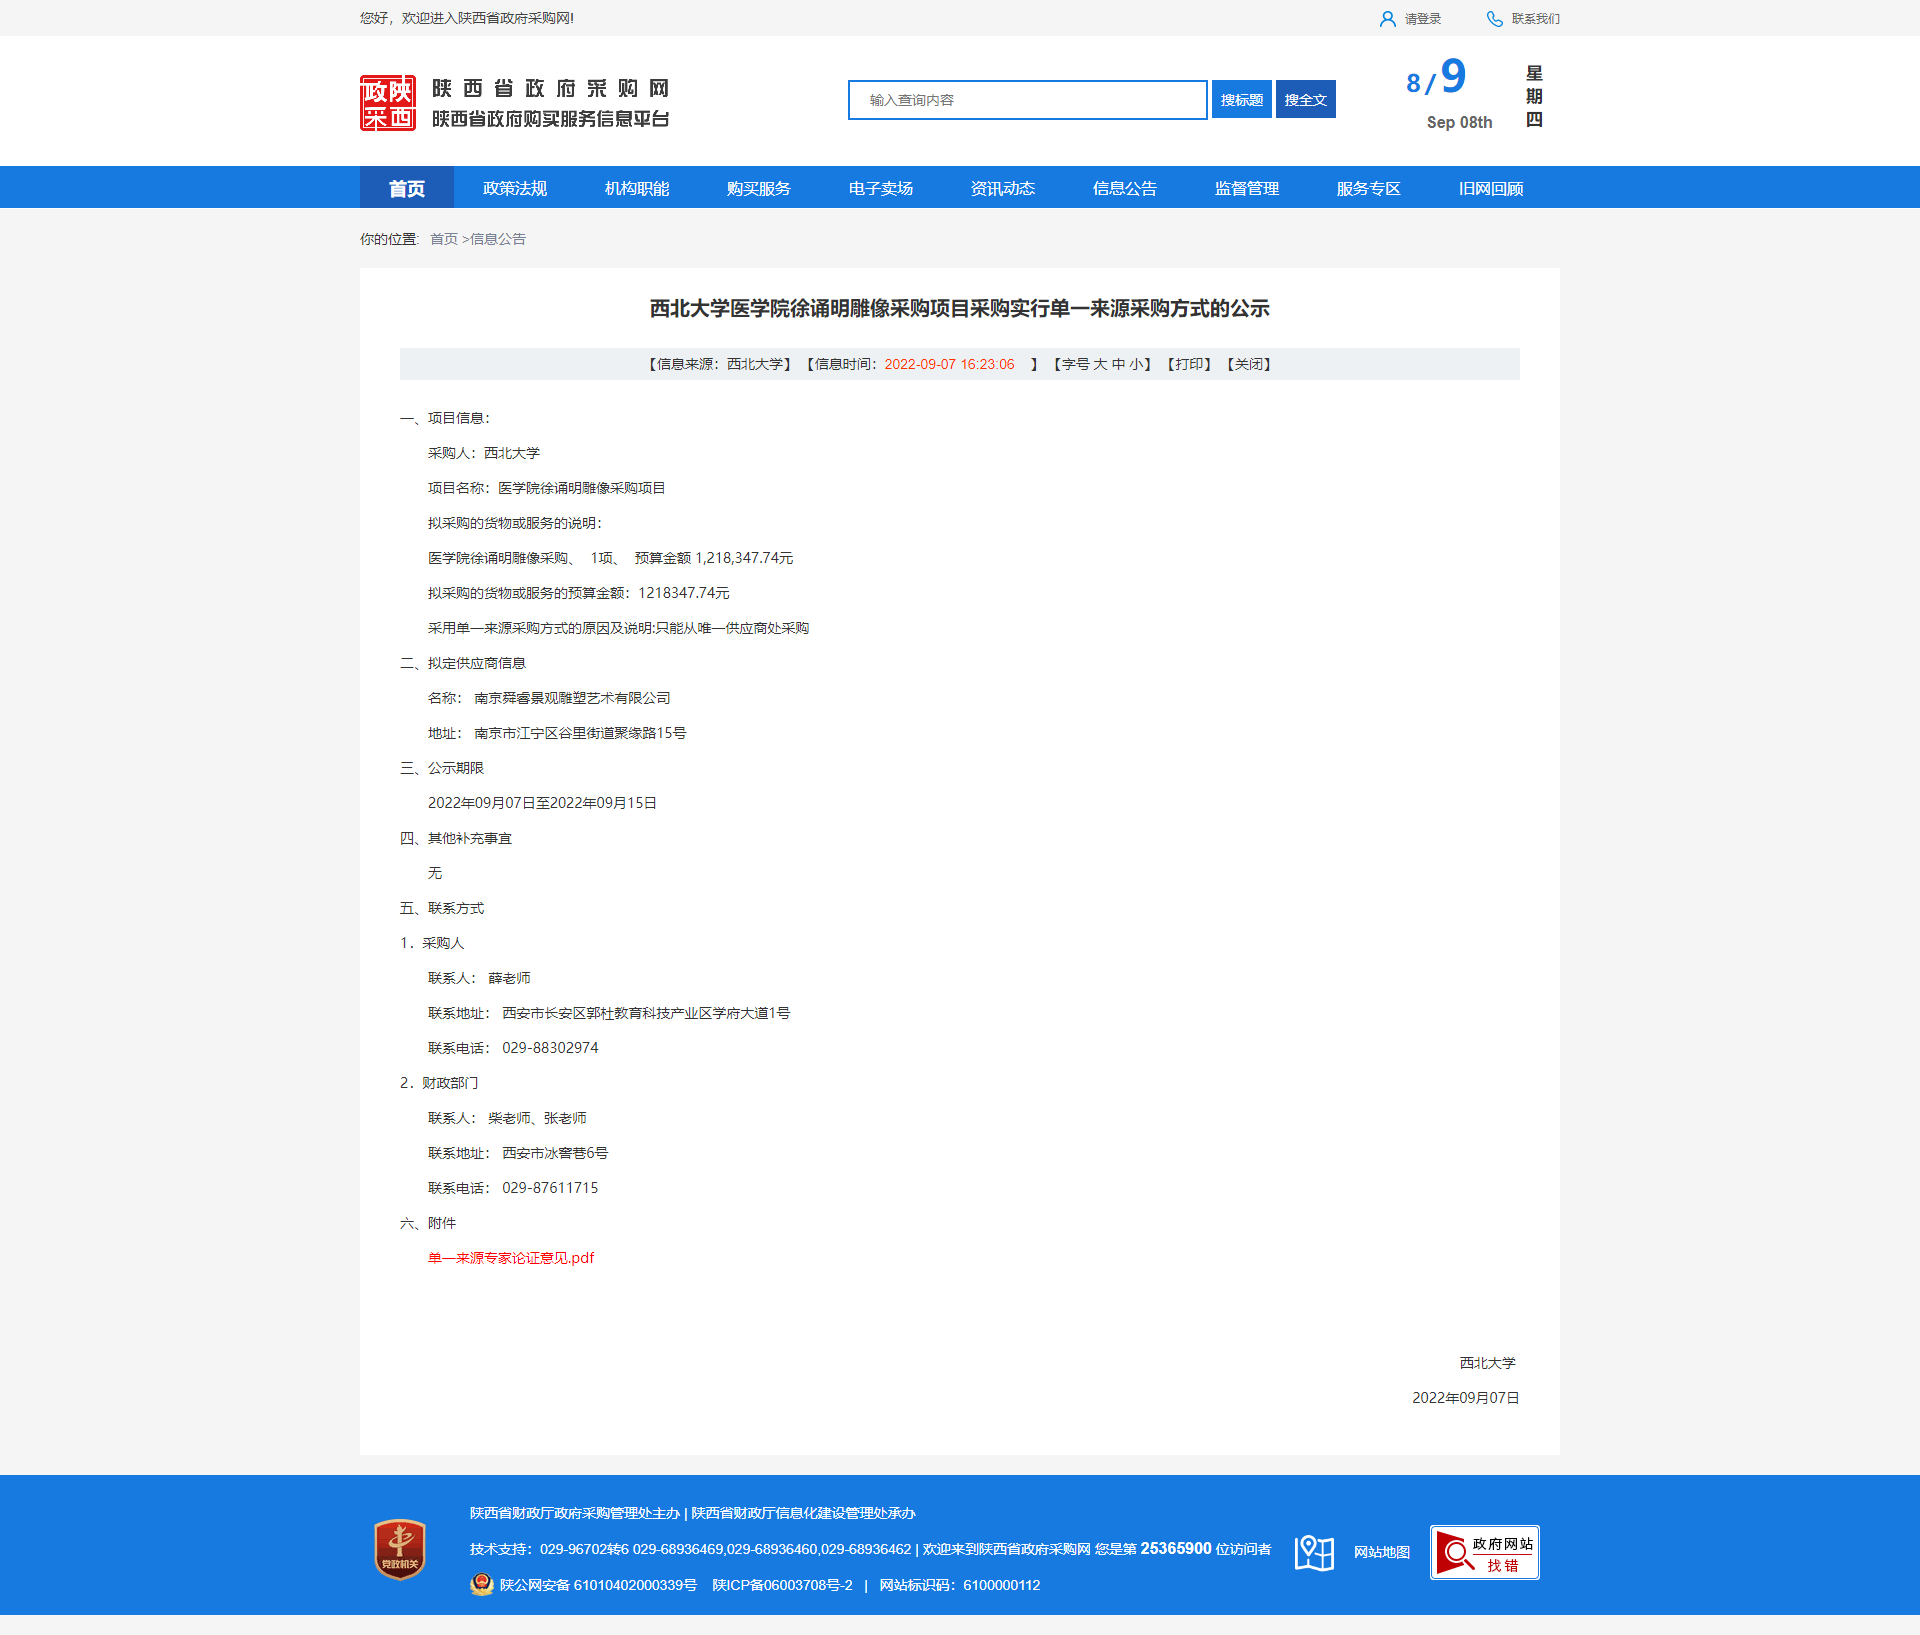
Task: Open the 政策法规 navigation menu
Action: click(514, 188)
